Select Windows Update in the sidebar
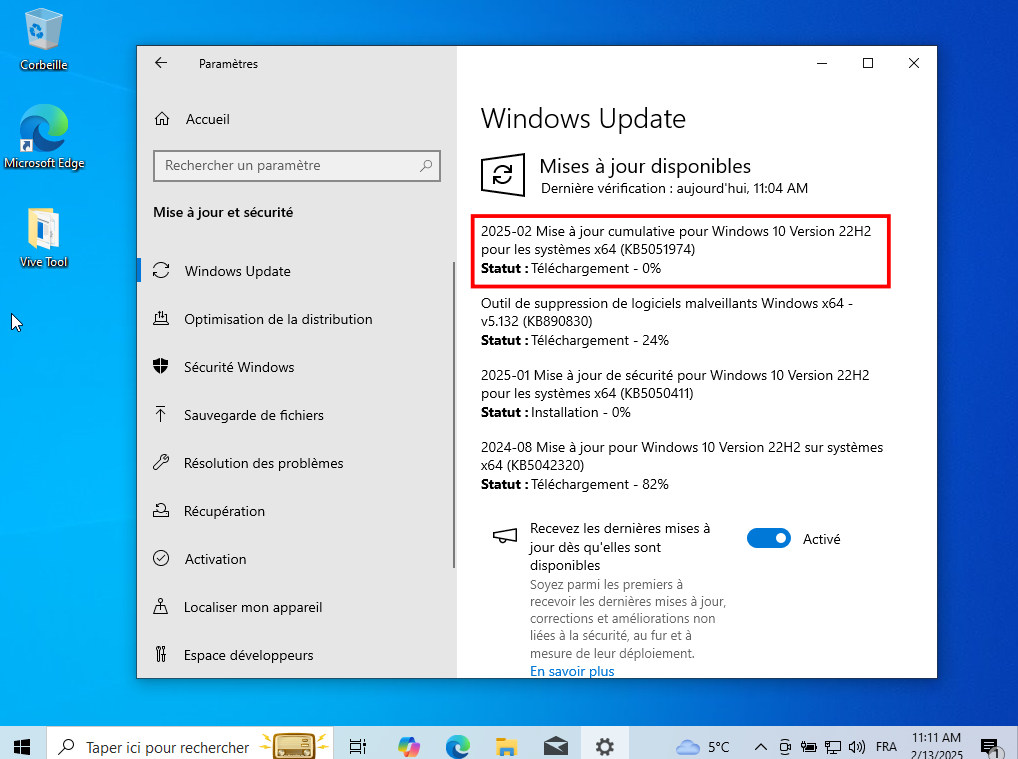 pos(295,271)
